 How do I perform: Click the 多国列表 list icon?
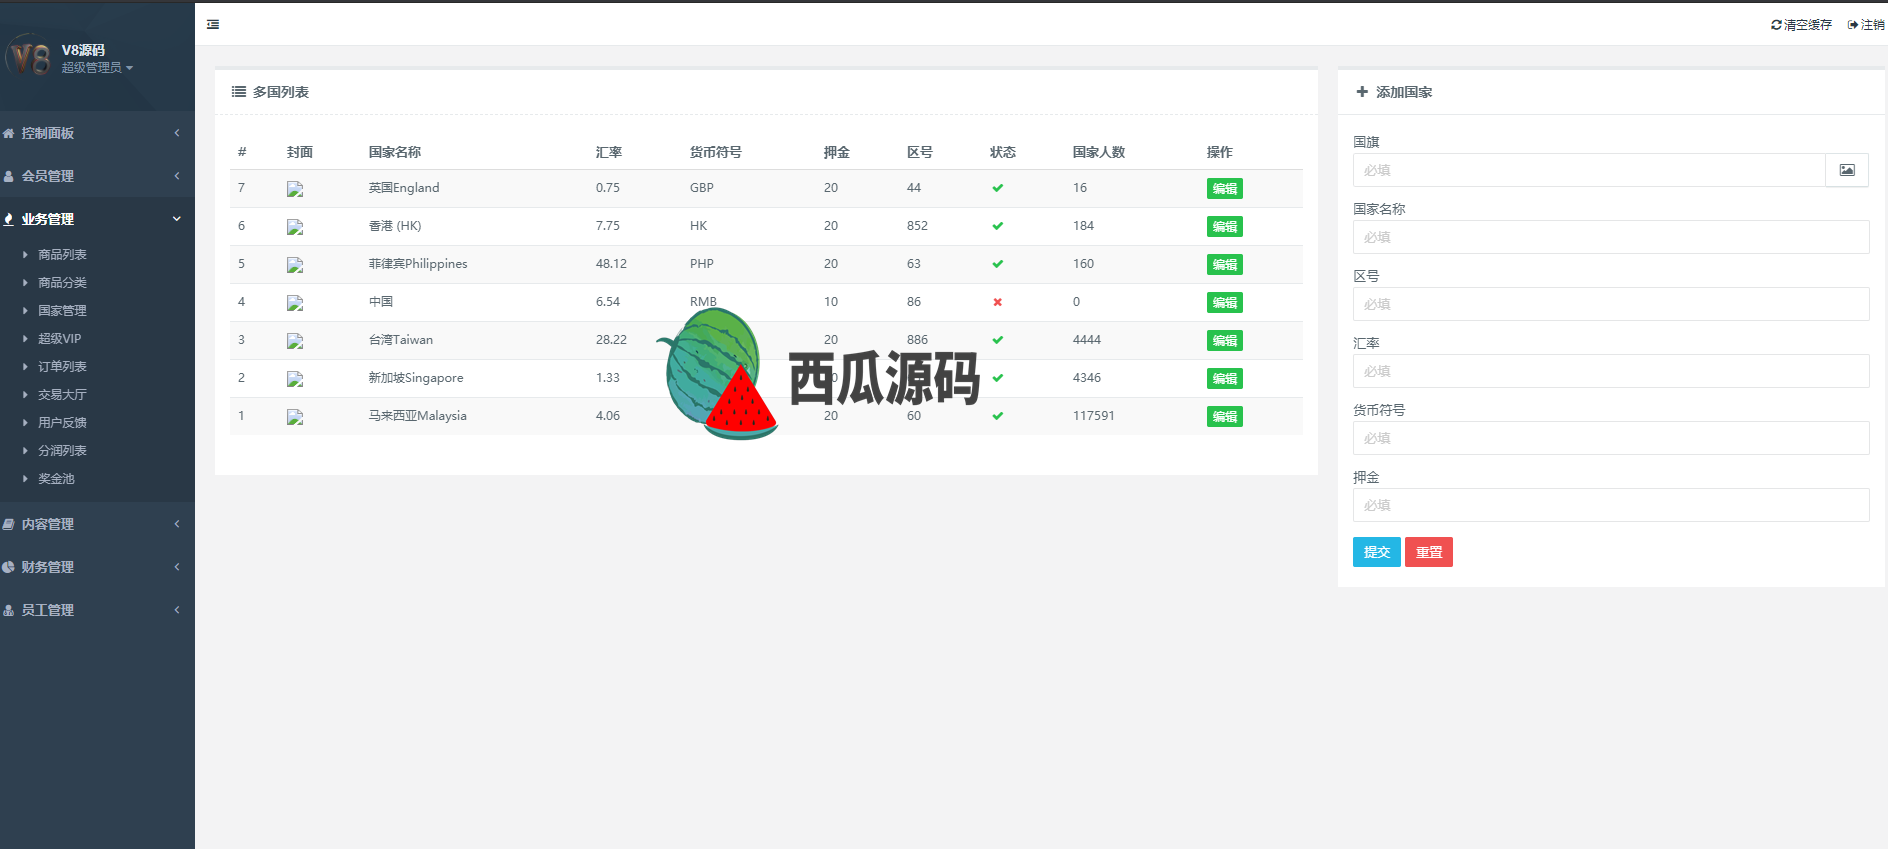pyautogui.click(x=239, y=92)
